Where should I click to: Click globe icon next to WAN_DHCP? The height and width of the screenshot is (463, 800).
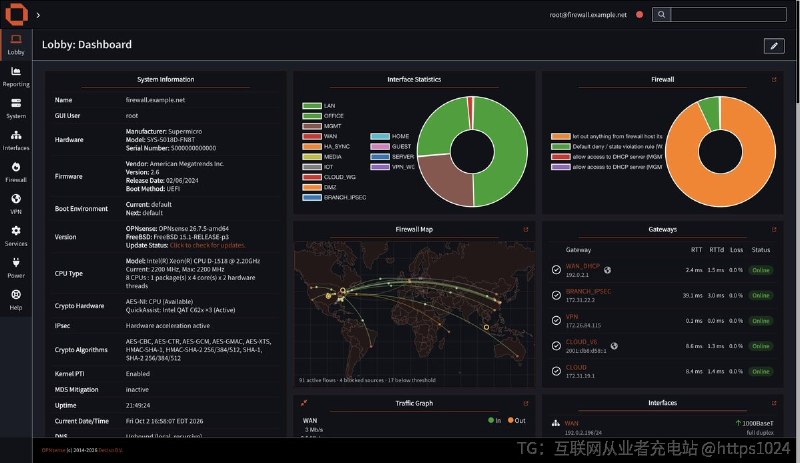point(607,270)
